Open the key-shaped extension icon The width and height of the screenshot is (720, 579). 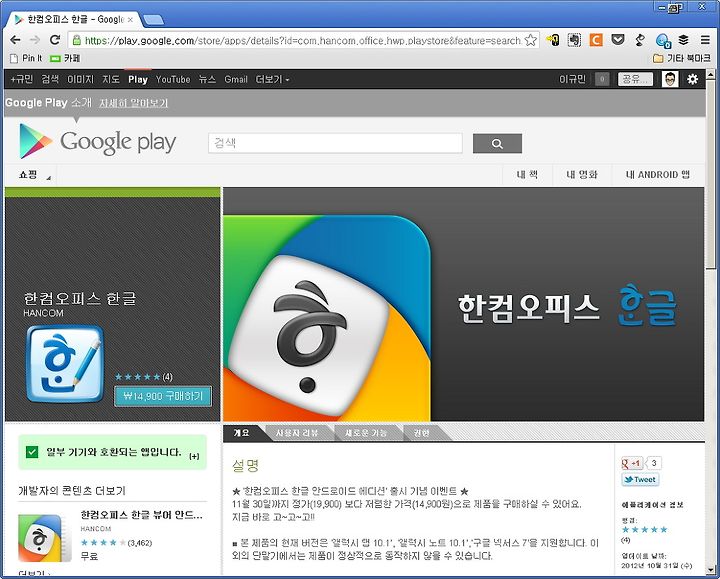pyautogui.click(x=553, y=40)
